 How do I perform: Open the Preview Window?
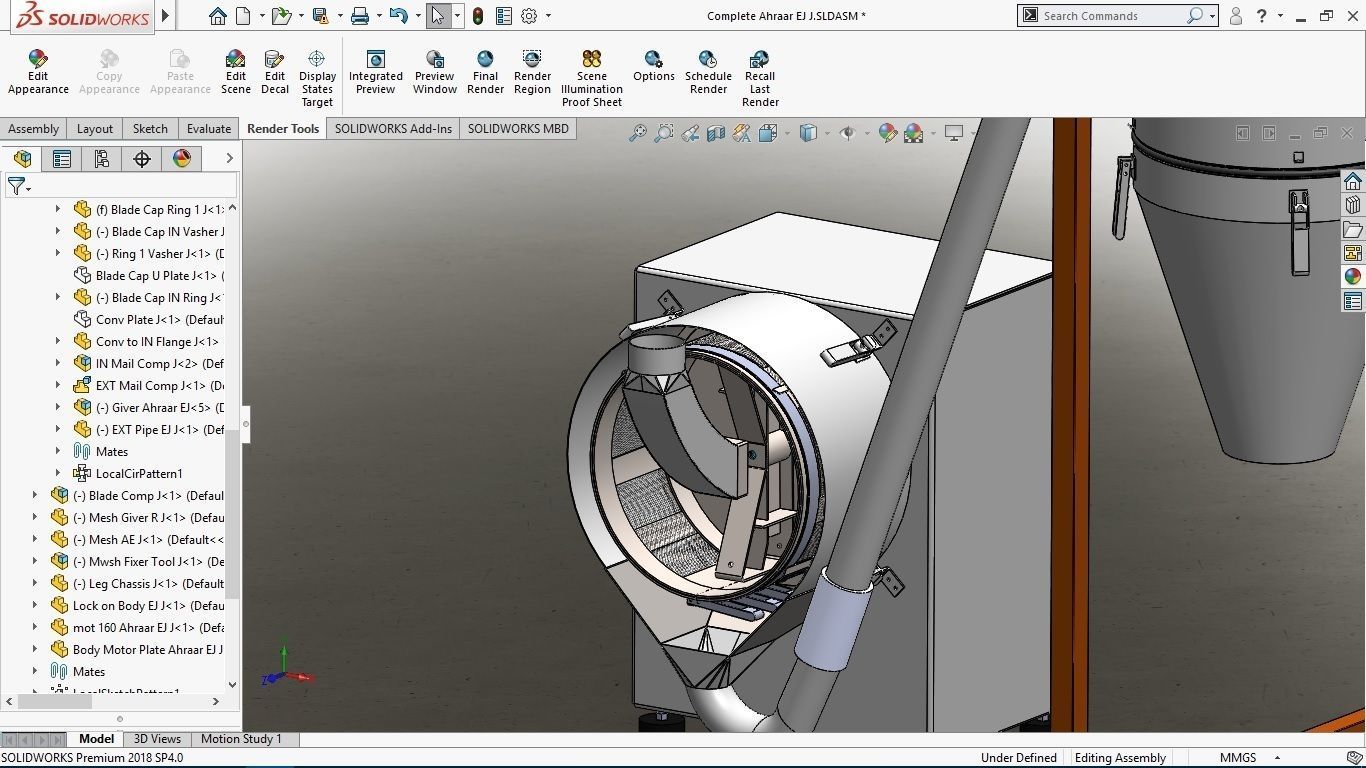[x=435, y=72]
